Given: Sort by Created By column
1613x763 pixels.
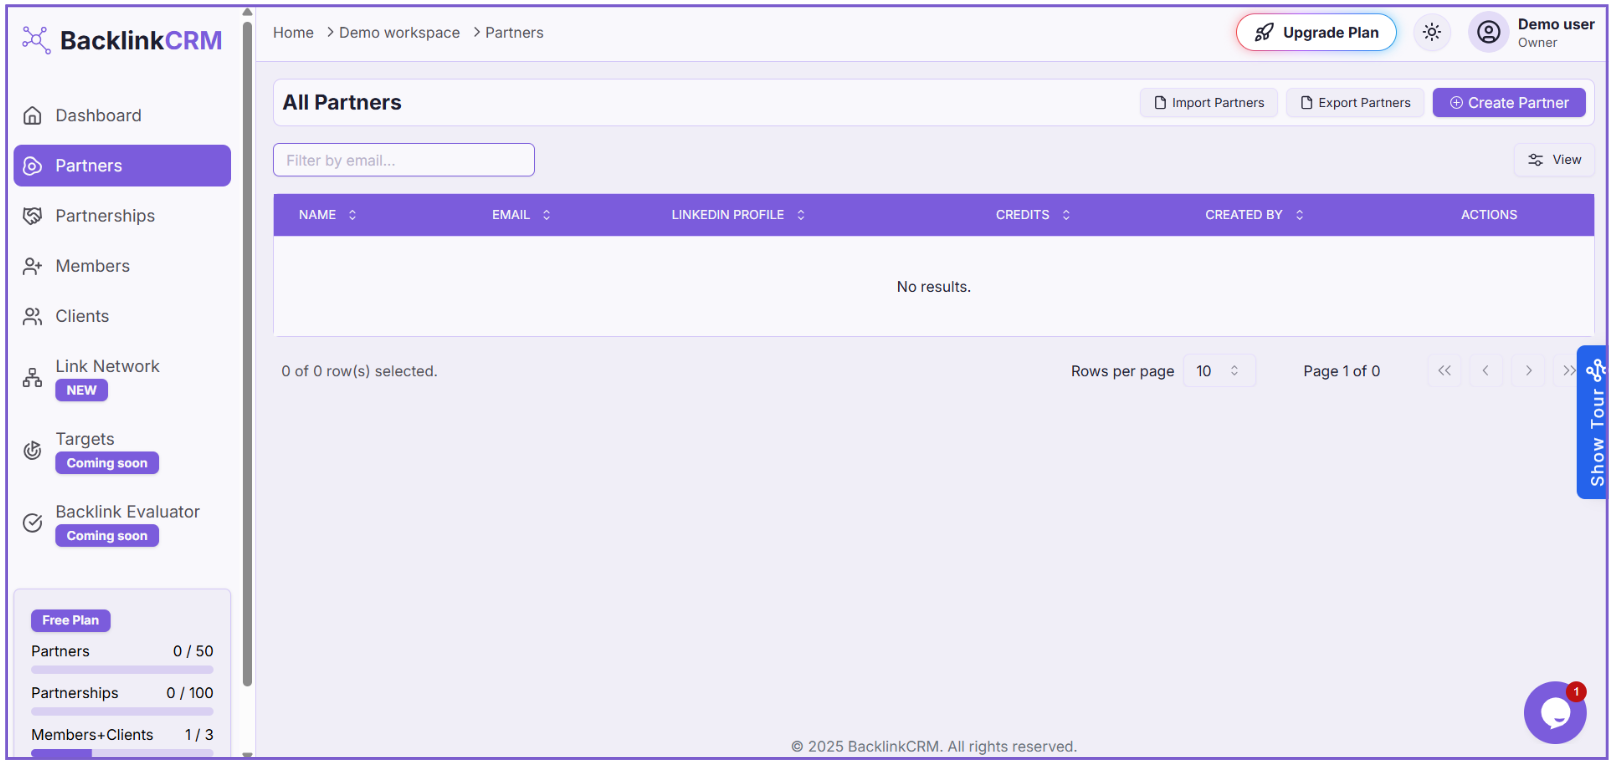Looking at the screenshot, I should 1253,215.
